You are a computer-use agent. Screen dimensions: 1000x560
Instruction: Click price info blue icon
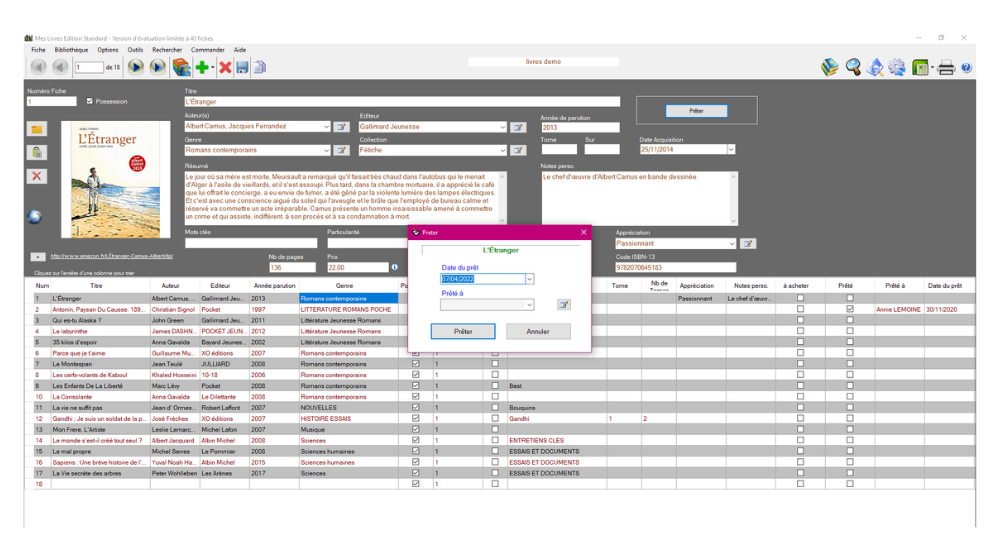click(x=395, y=267)
